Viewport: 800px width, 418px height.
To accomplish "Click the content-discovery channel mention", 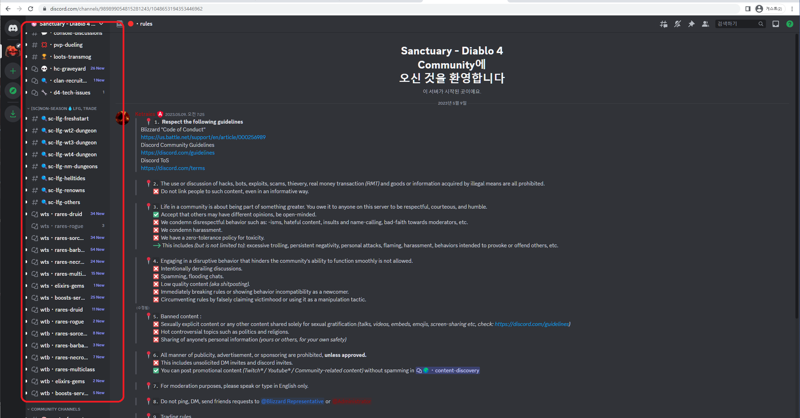I will 448,371.
